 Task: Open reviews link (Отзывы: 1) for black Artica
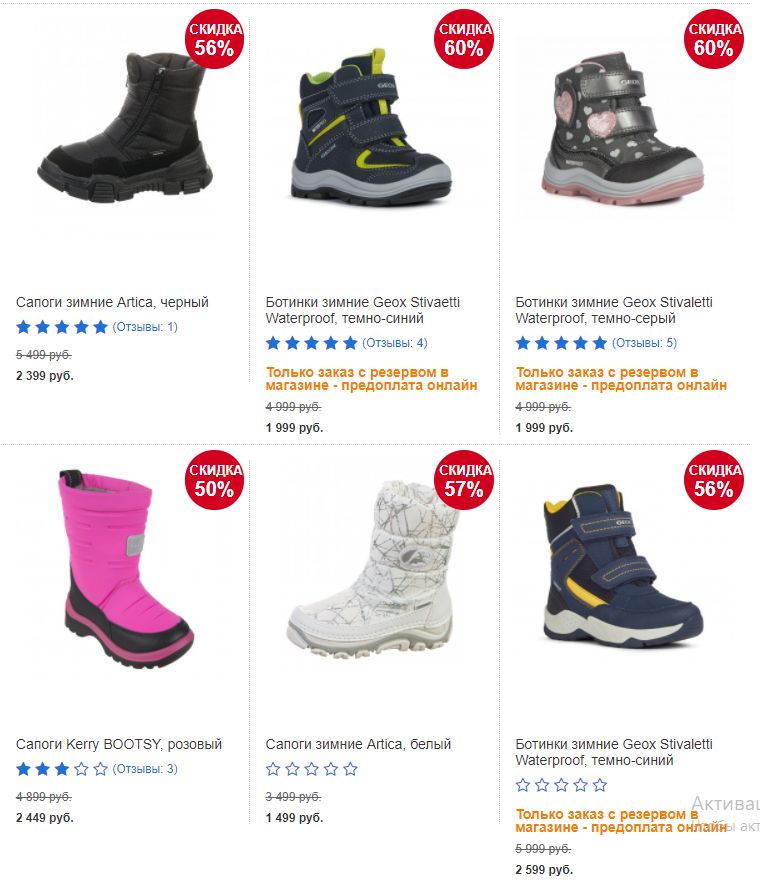pos(145,327)
